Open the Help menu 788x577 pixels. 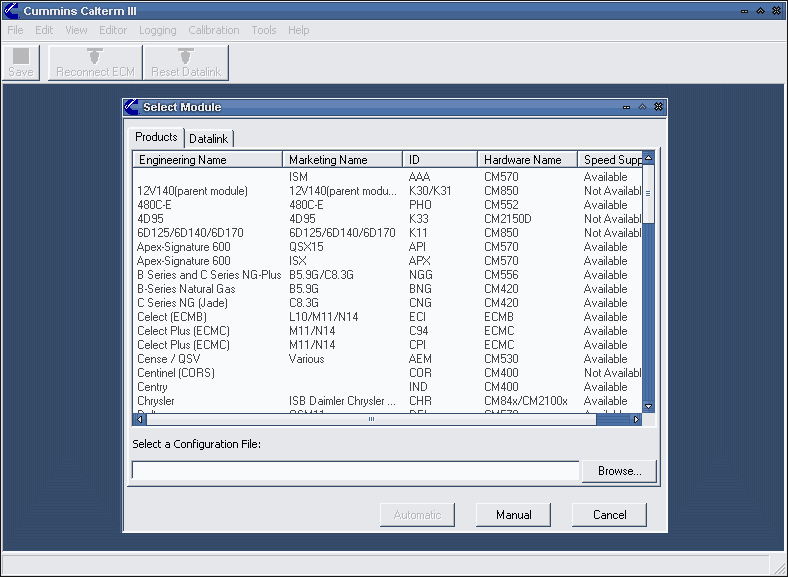click(x=299, y=30)
